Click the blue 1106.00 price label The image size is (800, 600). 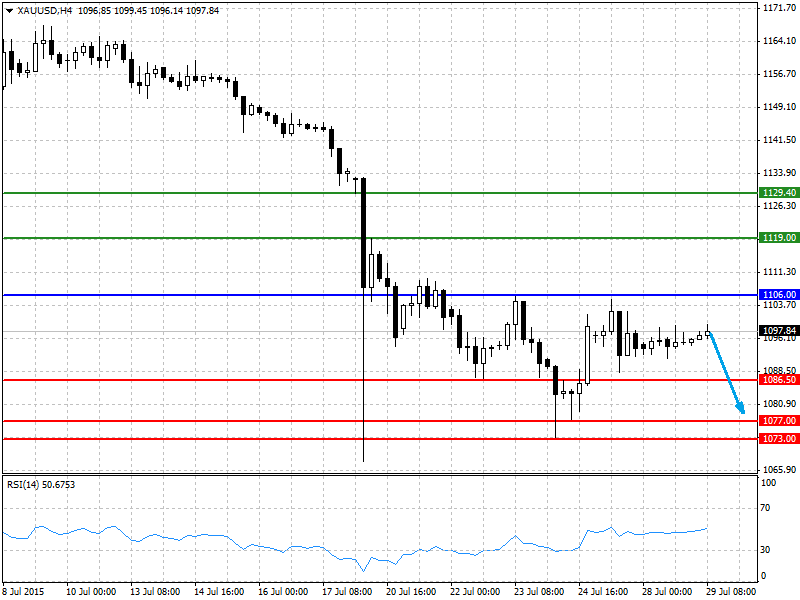[779, 295]
